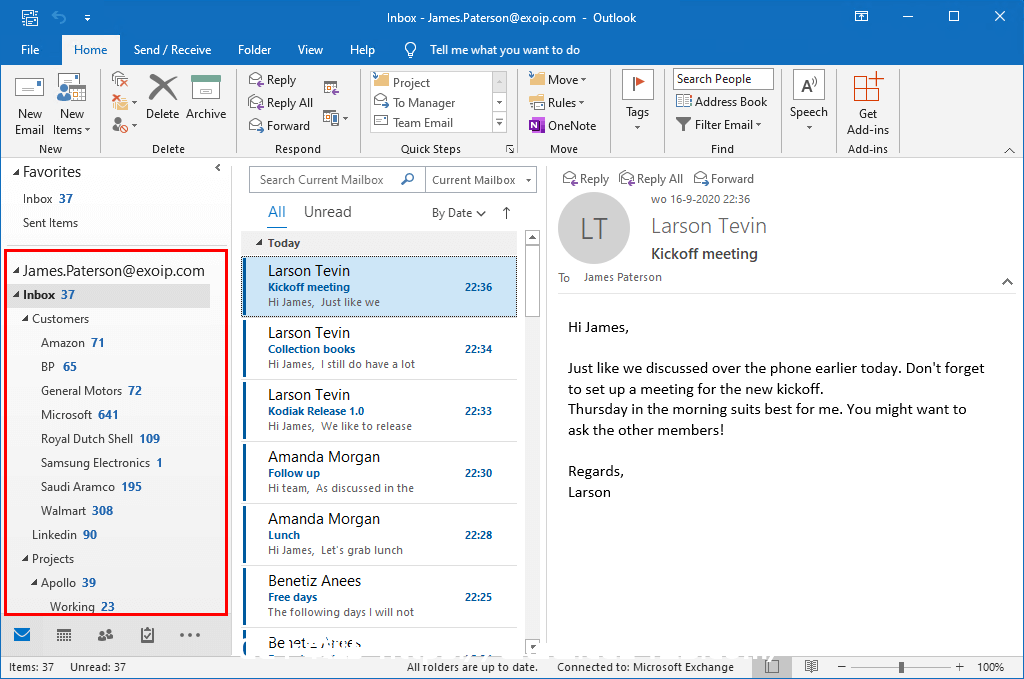Image resolution: width=1024 pixels, height=679 pixels.
Task: Switch to the Send / Receive tab
Action: (x=172, y=50)
